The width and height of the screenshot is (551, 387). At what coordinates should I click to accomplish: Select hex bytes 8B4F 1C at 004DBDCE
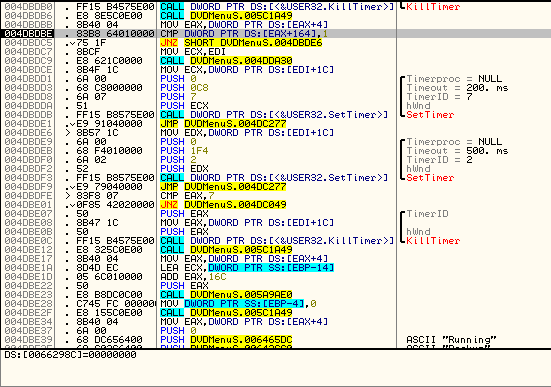97,70
